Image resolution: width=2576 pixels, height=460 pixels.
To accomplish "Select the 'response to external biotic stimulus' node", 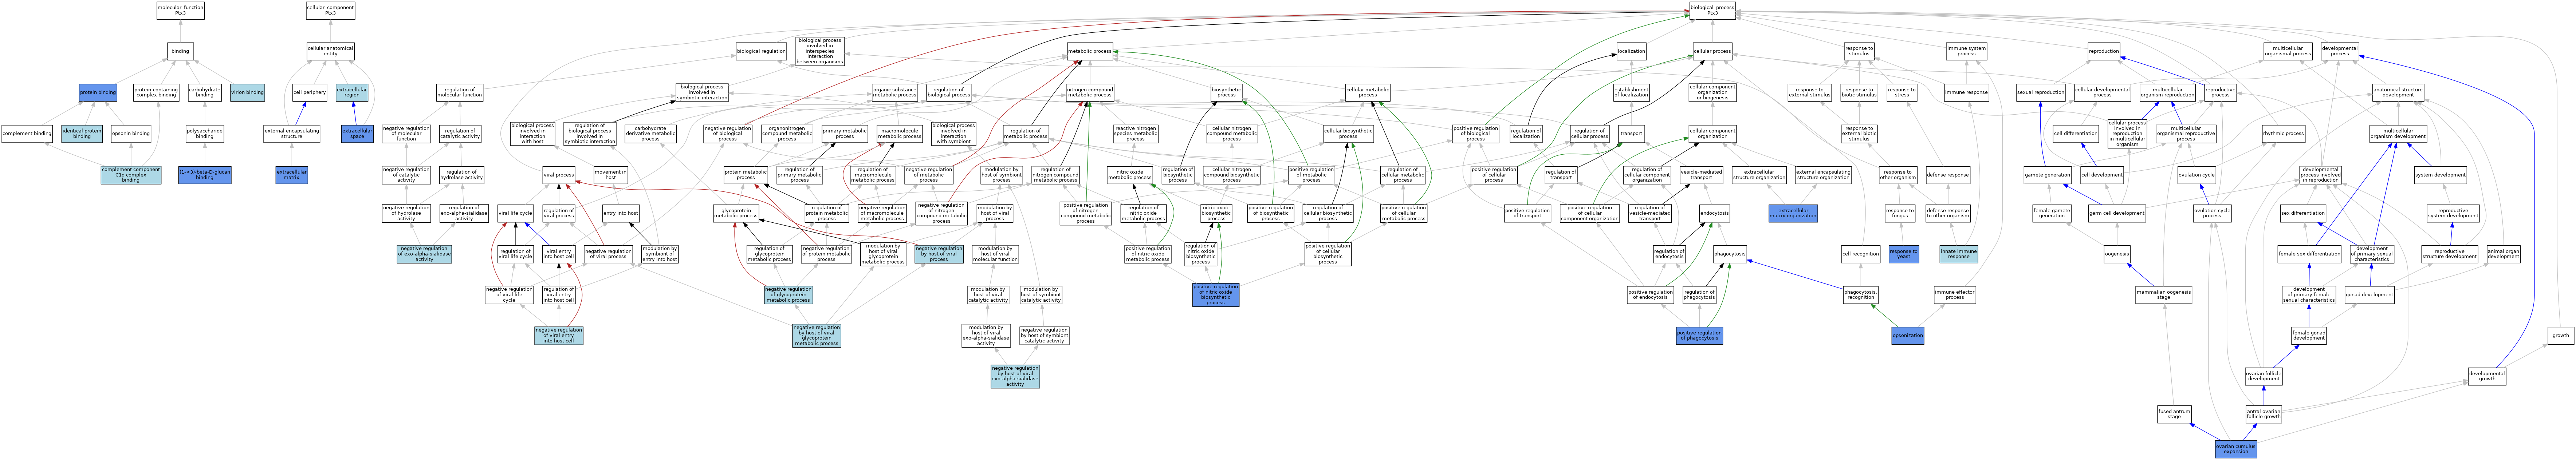I will (1859, 133).
